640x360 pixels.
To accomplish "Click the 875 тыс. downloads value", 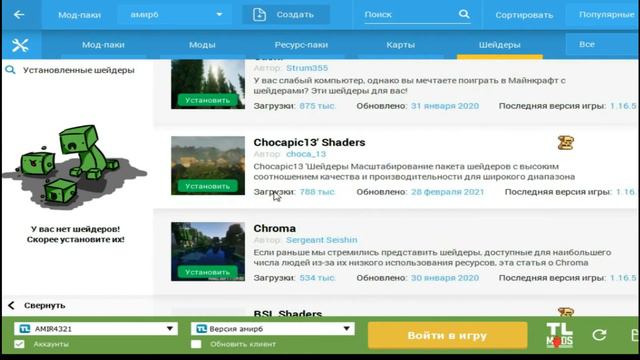I will [x=318, y=106].
